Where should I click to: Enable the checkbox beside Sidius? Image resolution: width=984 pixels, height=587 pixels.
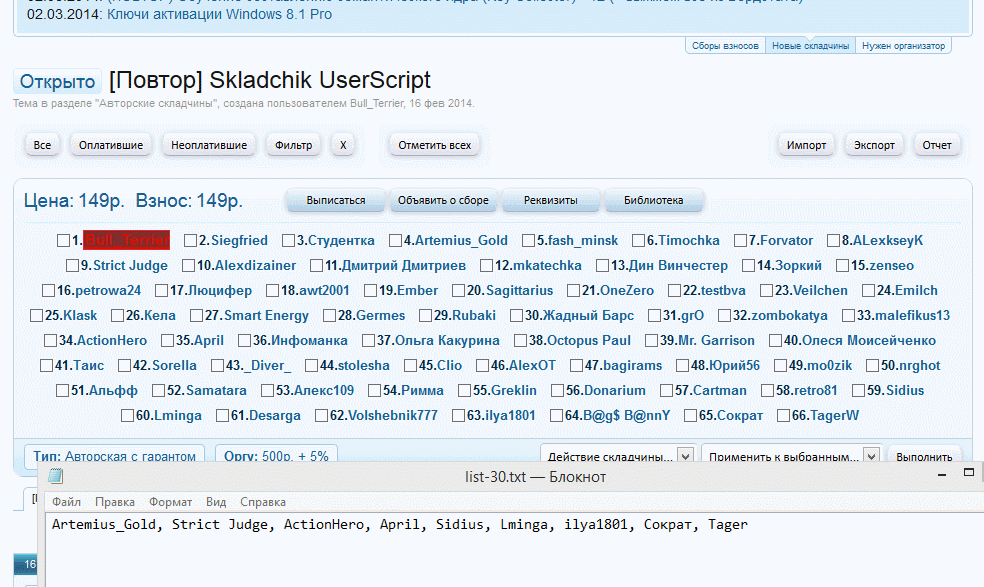tap(858, 390)
